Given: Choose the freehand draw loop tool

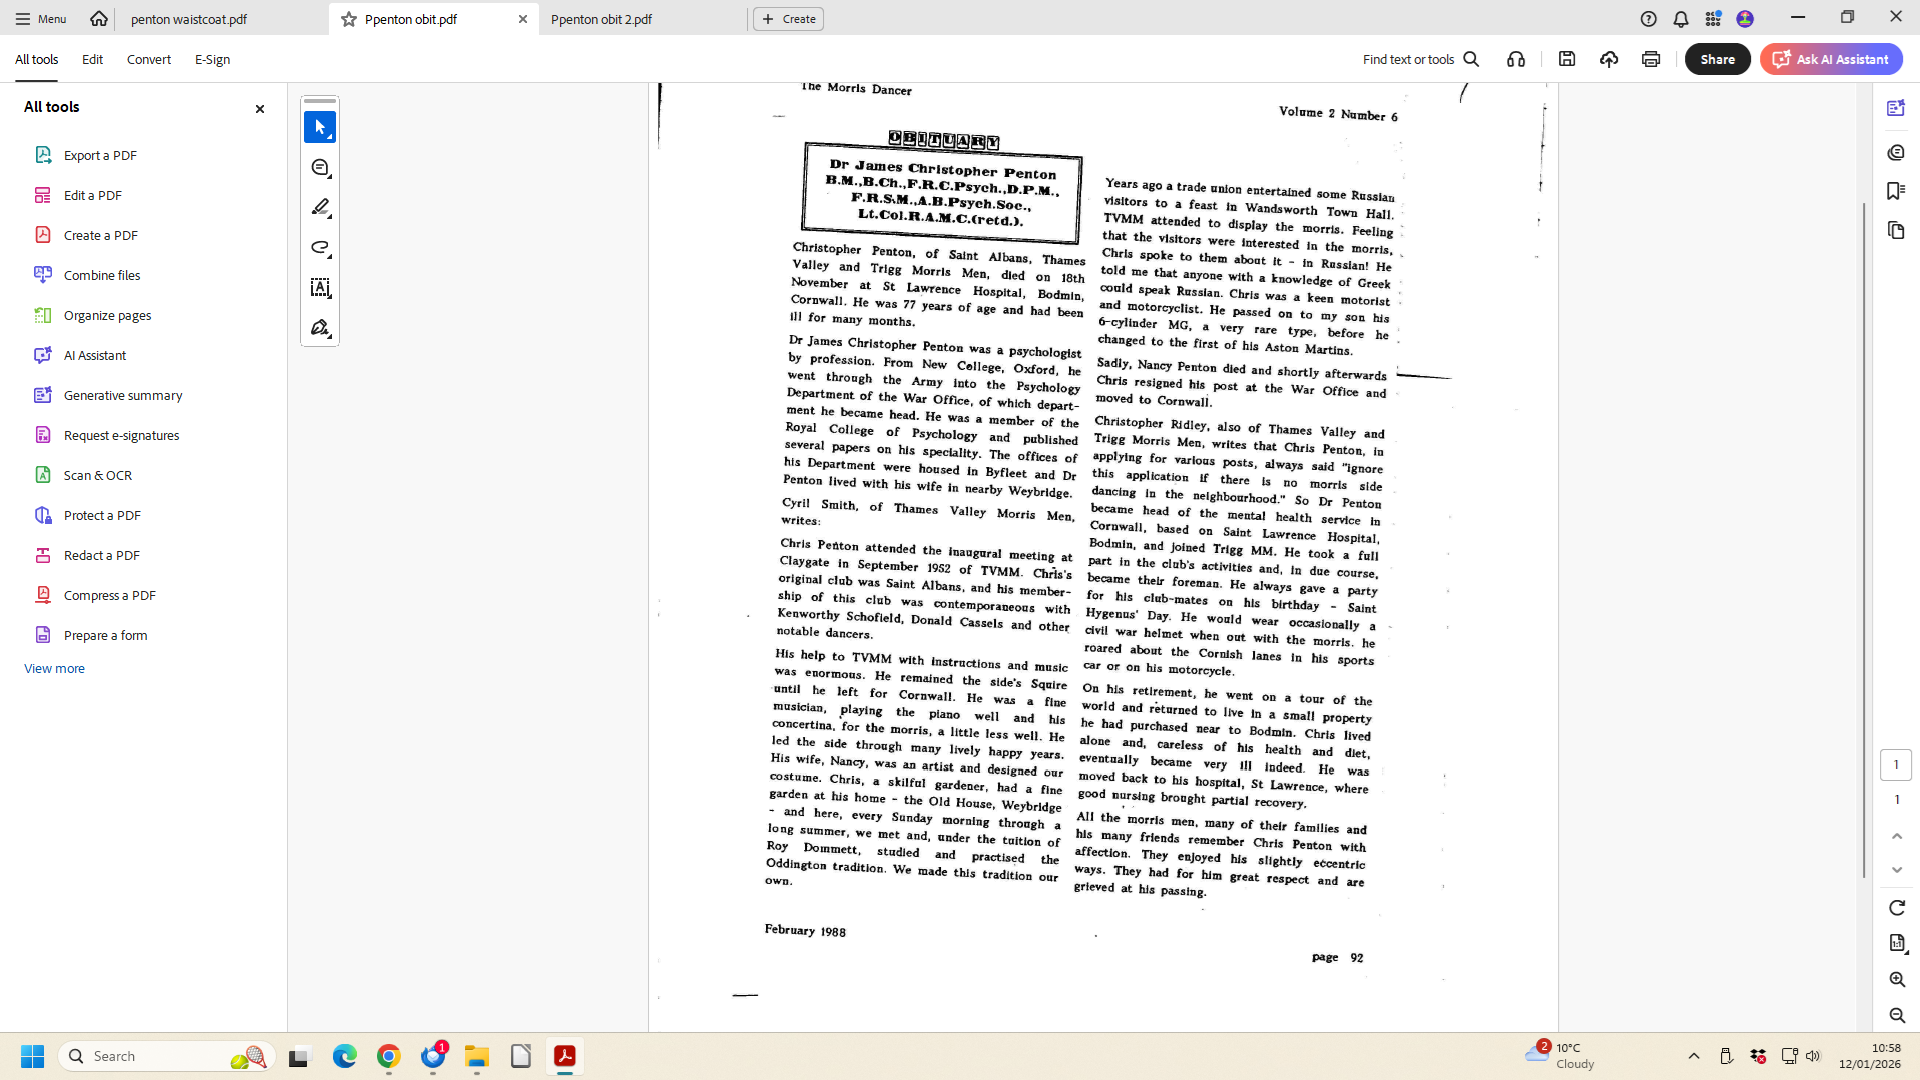Looking at the screenshot, I should point(320,247).
